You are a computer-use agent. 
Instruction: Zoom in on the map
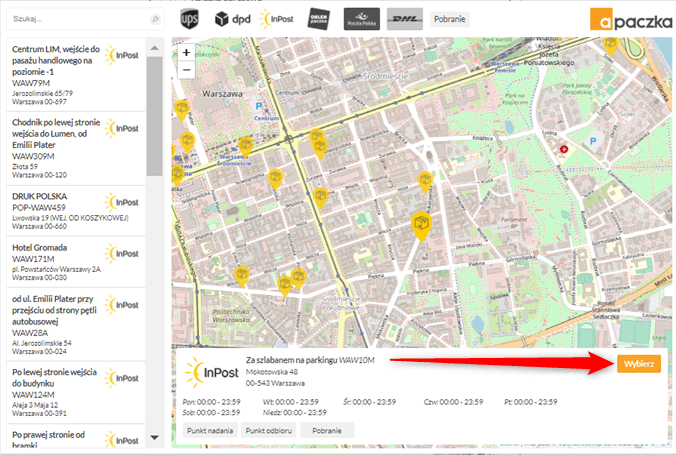(186, 52)
